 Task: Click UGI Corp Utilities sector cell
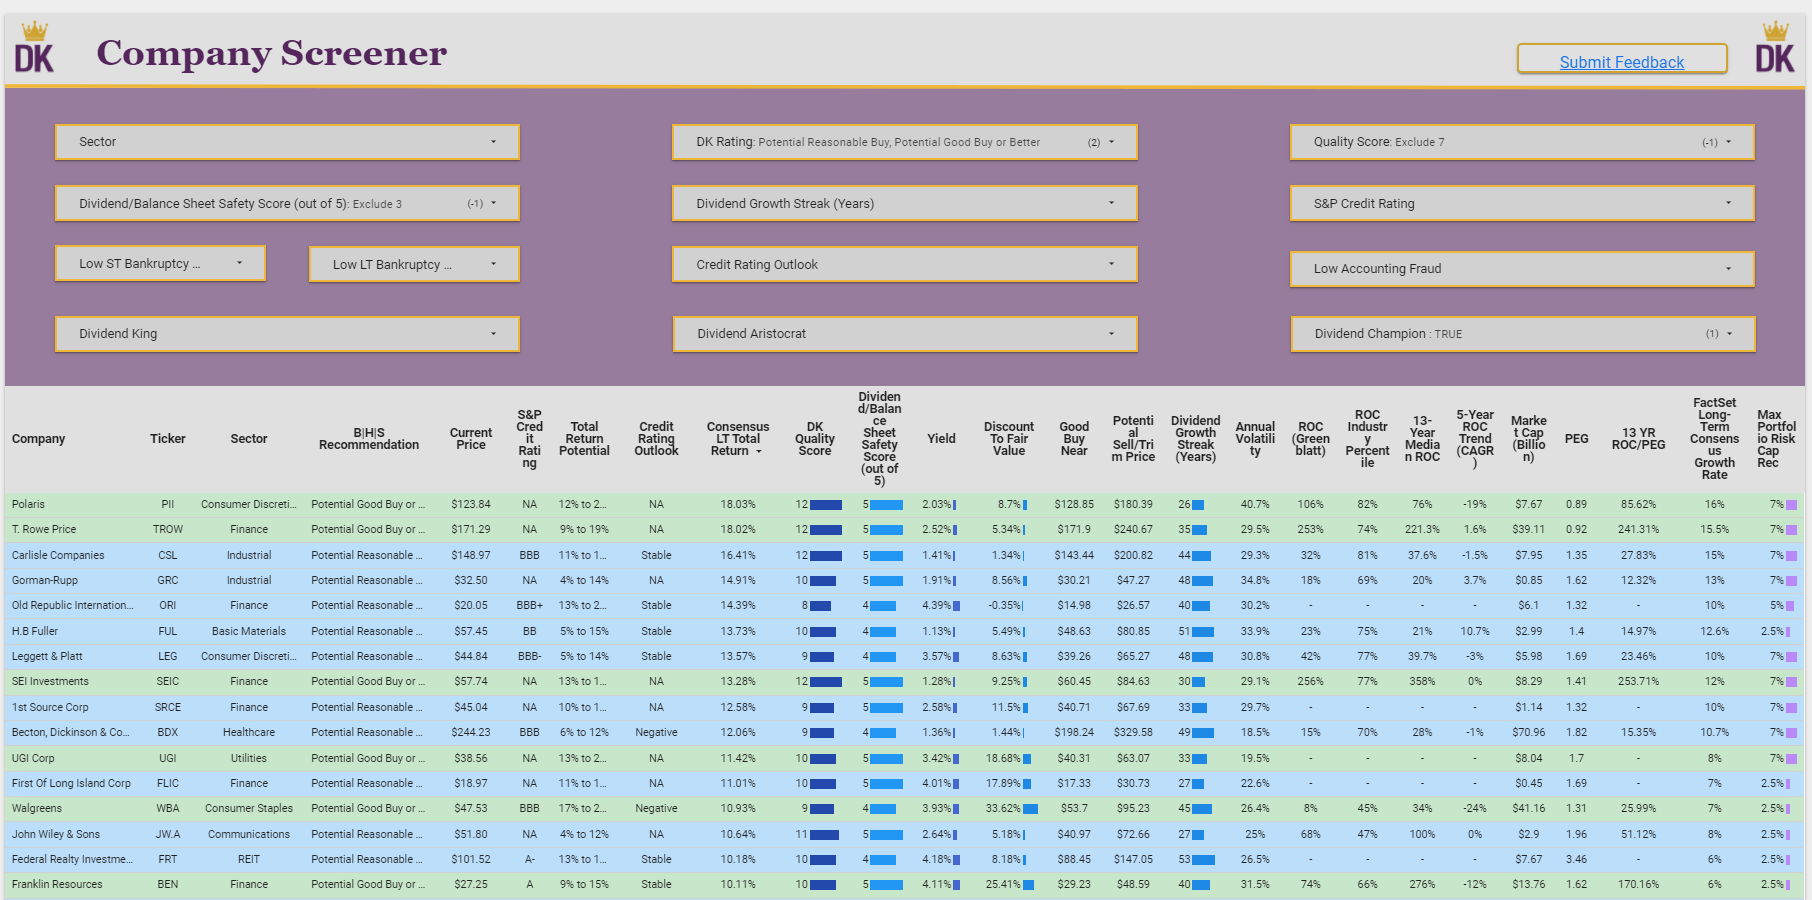click(249, 759)
